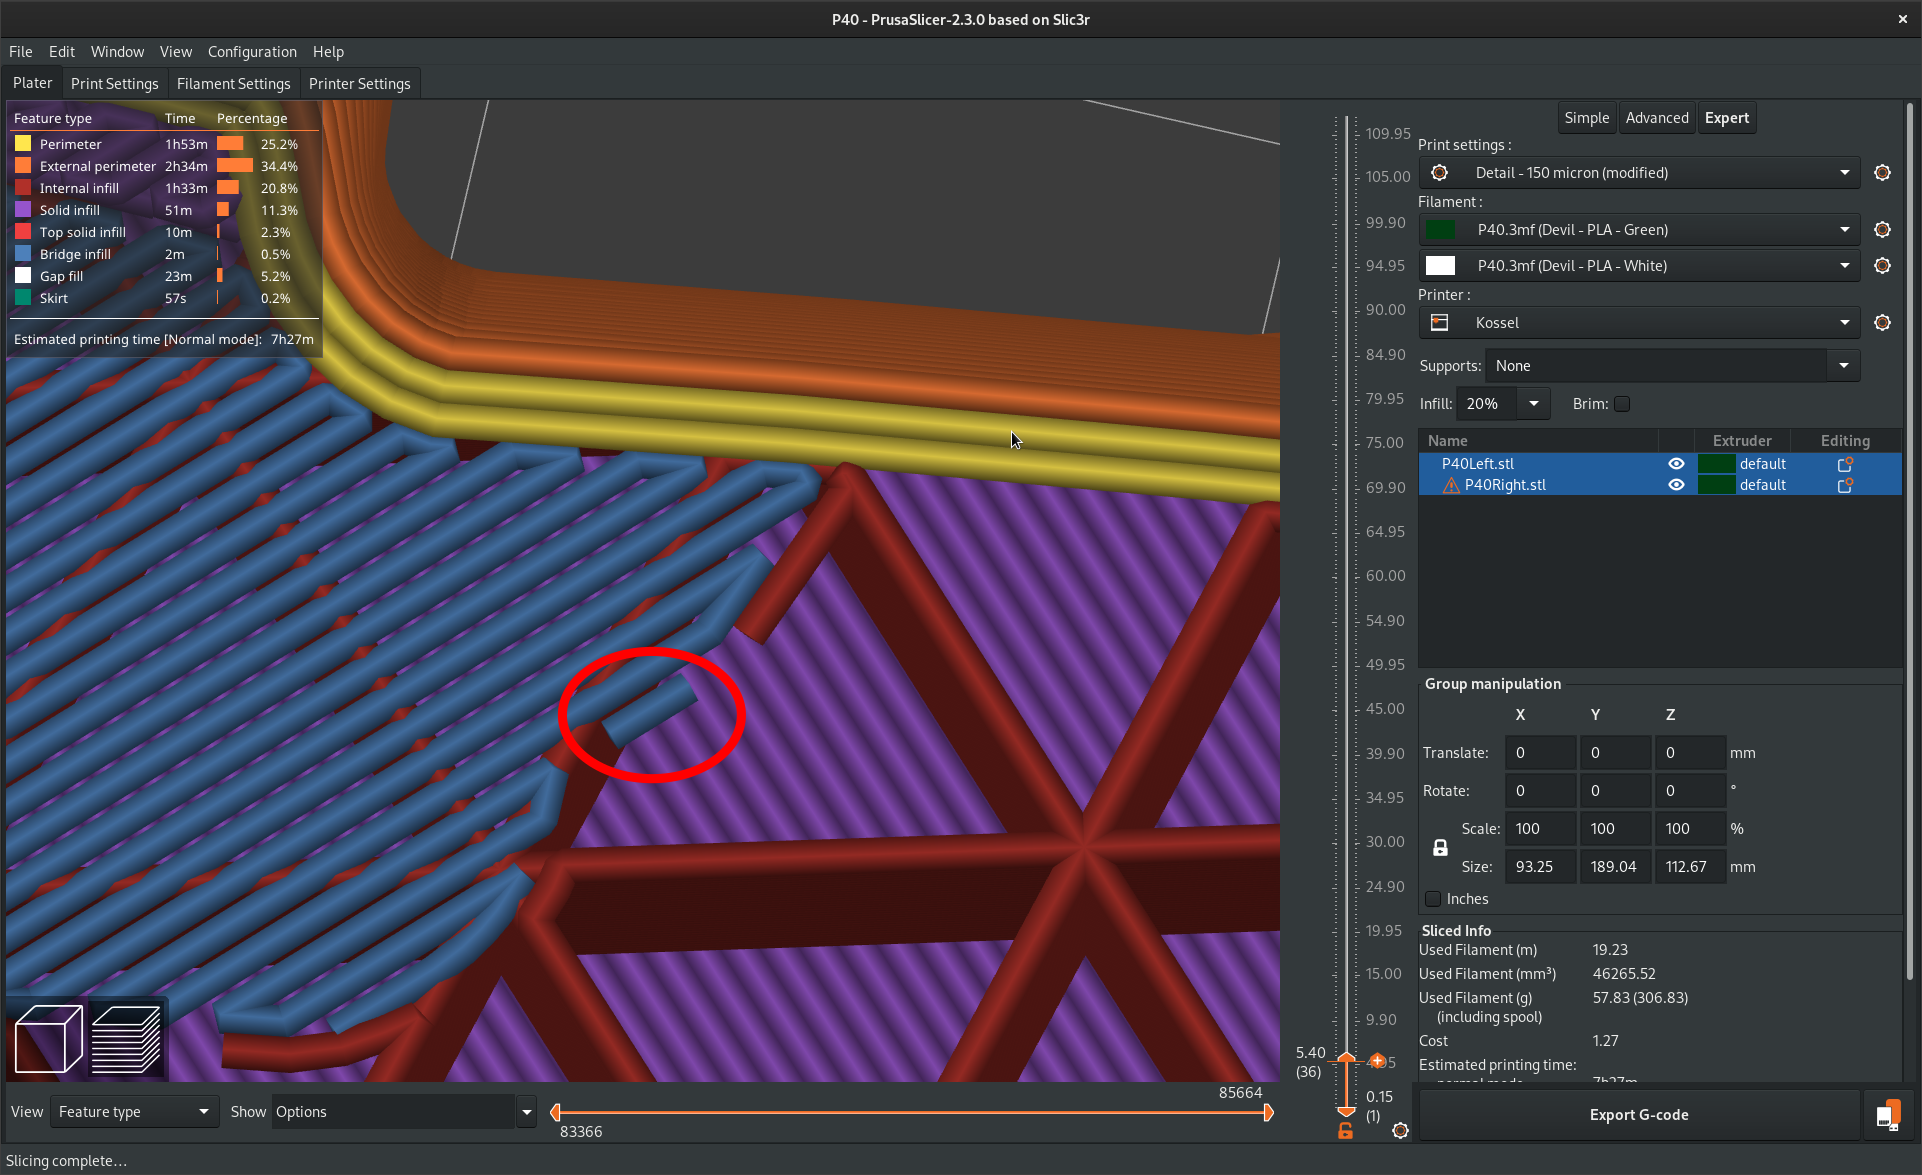Toggle the layer slider lock icon
Viewport: 1922px width, 1175px height.
[x=1345, y=1131]
